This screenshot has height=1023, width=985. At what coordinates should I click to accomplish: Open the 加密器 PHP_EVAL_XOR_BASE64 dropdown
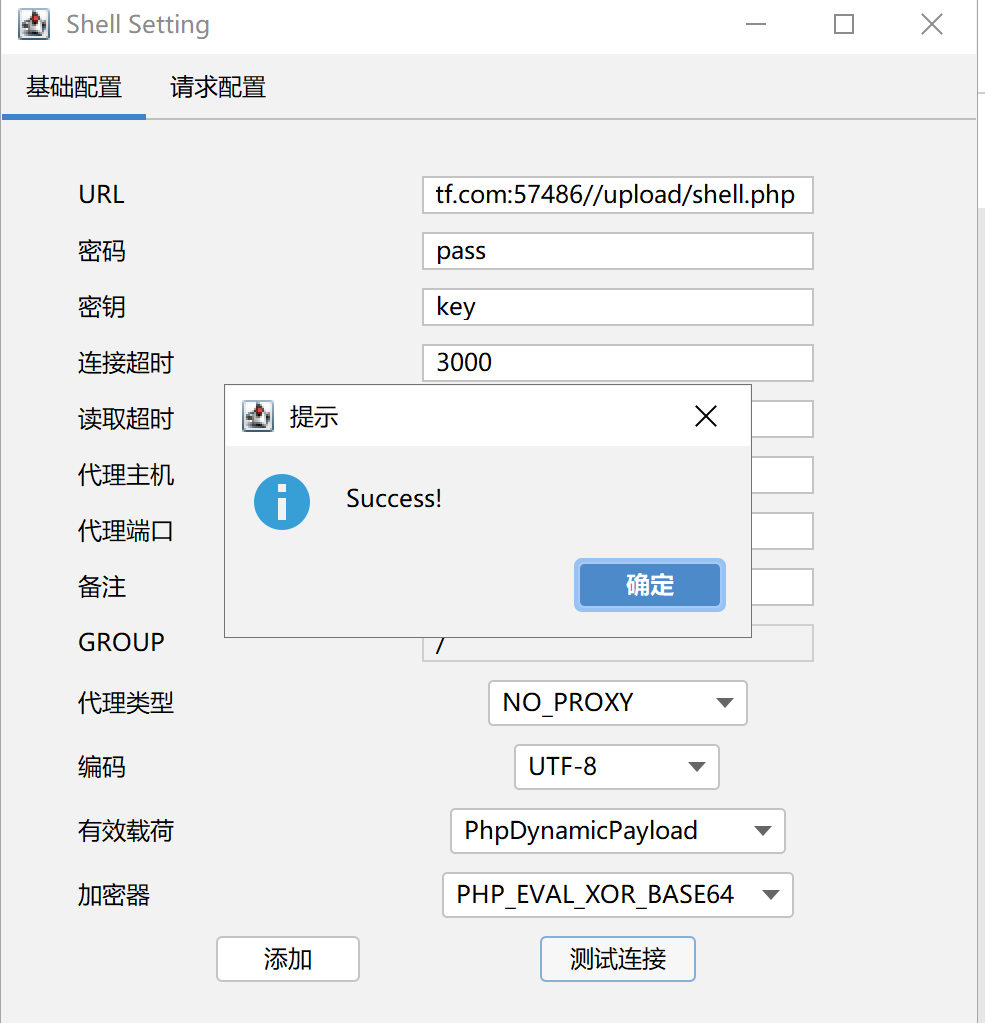pos(618,895)
